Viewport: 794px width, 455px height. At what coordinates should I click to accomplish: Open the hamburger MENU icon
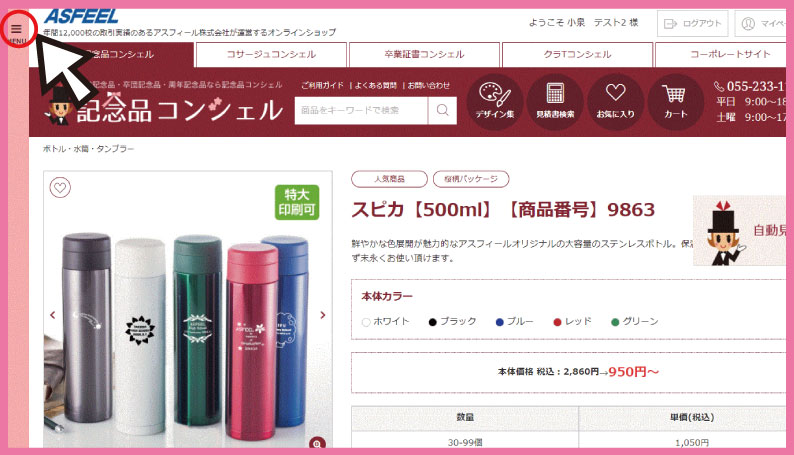click(16, 29)
